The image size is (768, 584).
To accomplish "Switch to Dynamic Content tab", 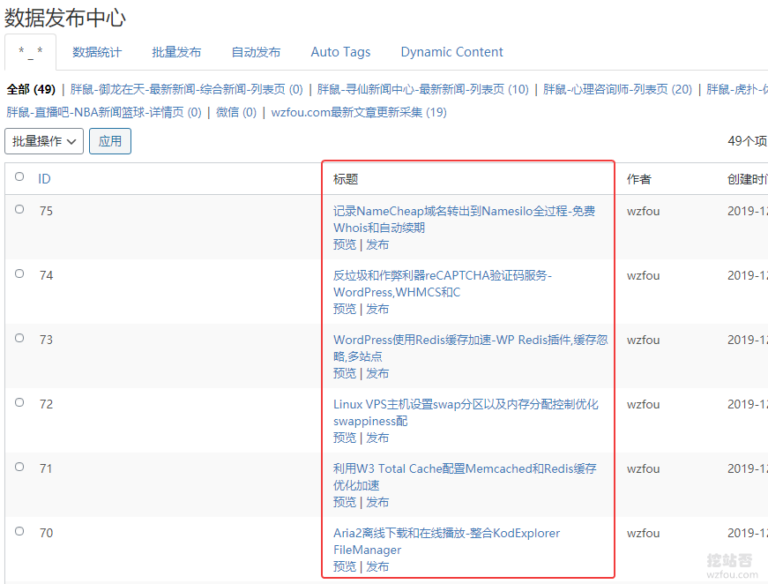I will [452, 52].
